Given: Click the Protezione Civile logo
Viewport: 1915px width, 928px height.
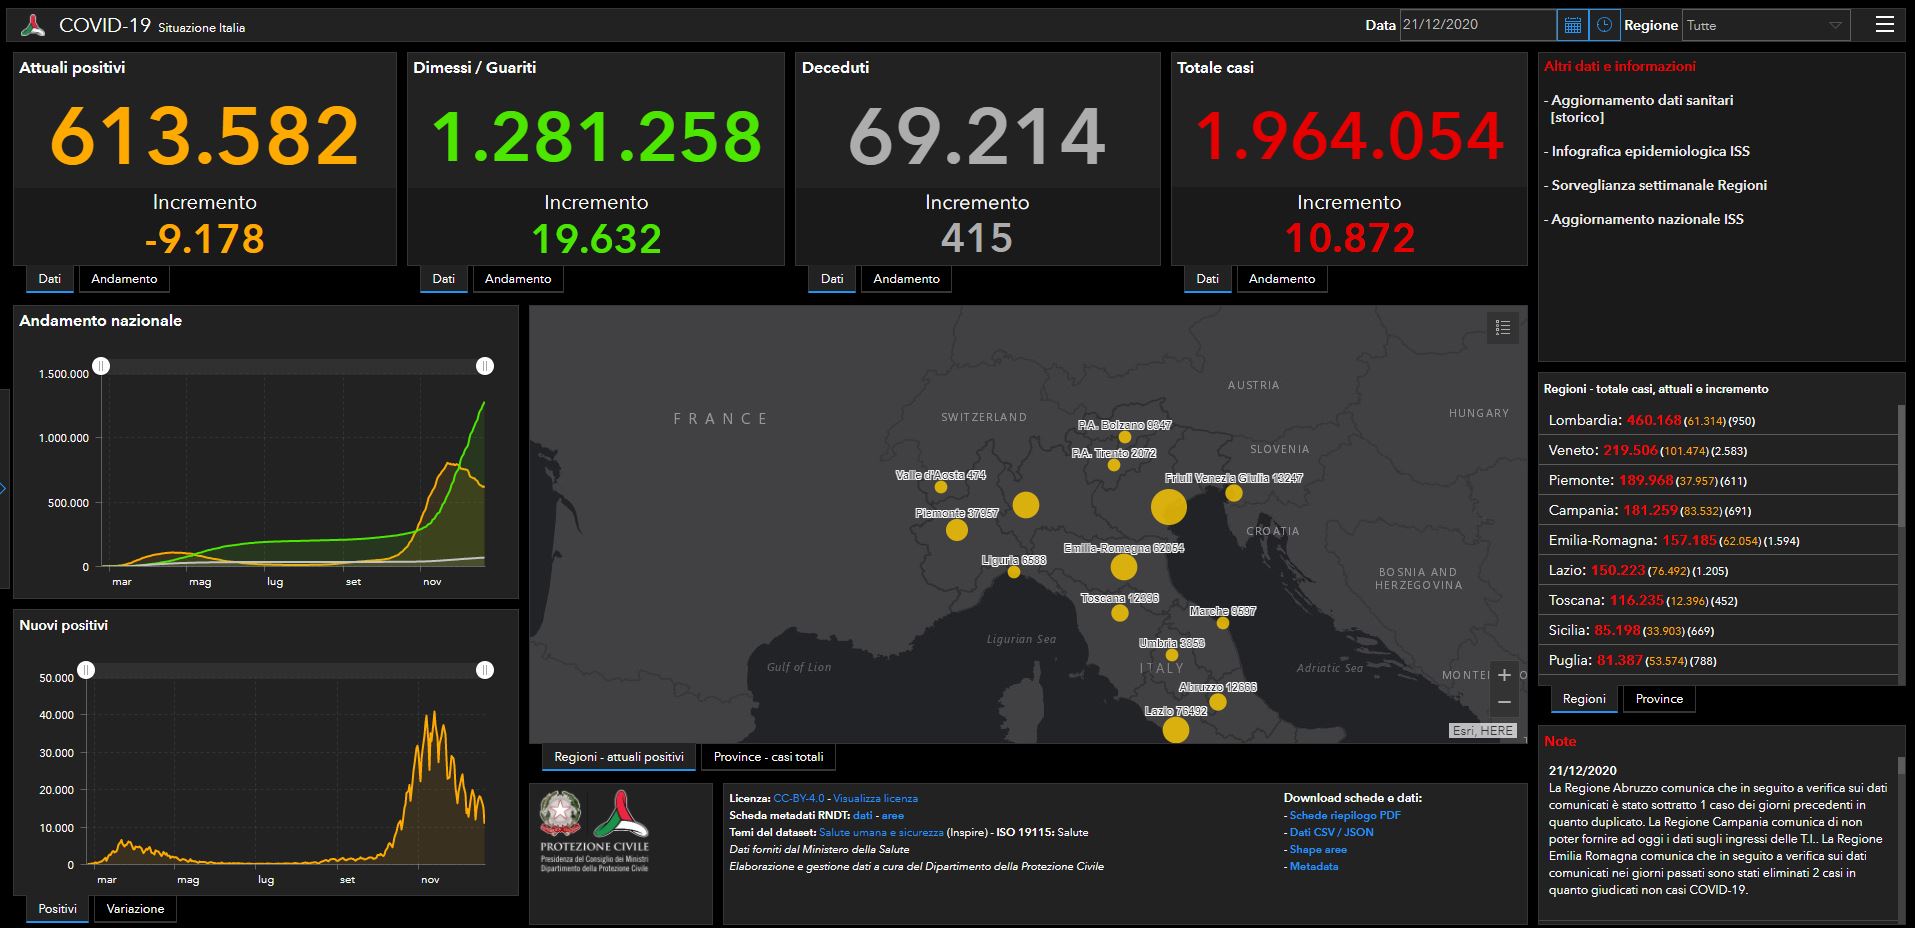Looking at the screenshot, I should point(620,830).
